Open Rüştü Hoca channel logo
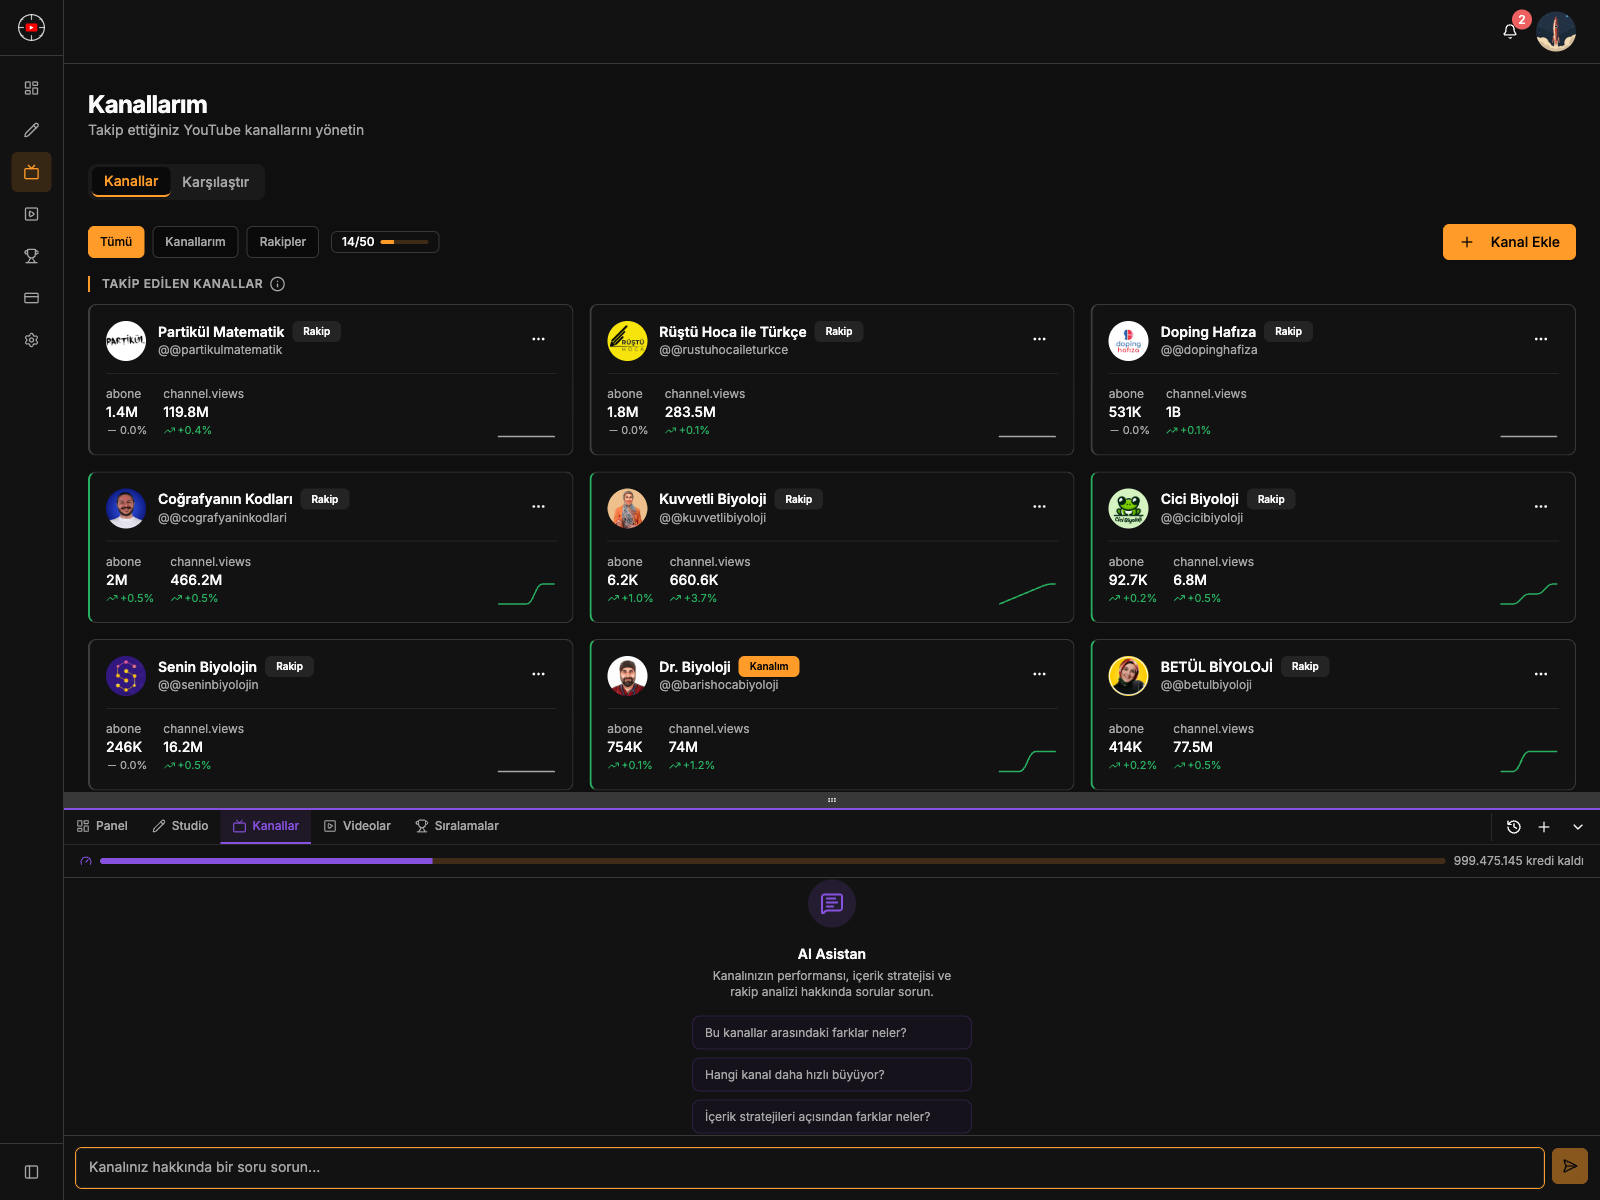 click(x=627, y=341)
